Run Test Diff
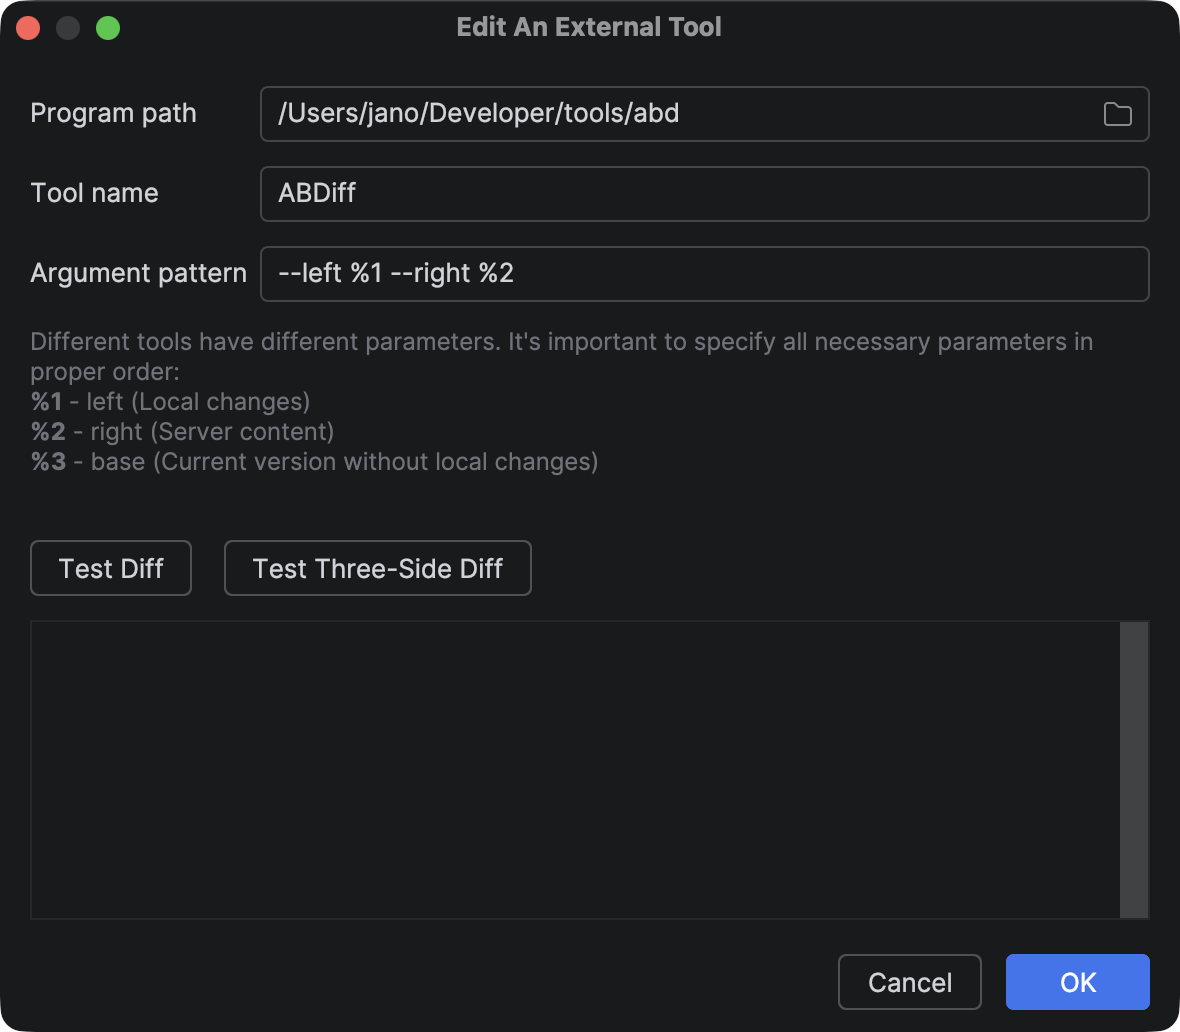Screen dimensions: 1180x1032 click(110, 568)
